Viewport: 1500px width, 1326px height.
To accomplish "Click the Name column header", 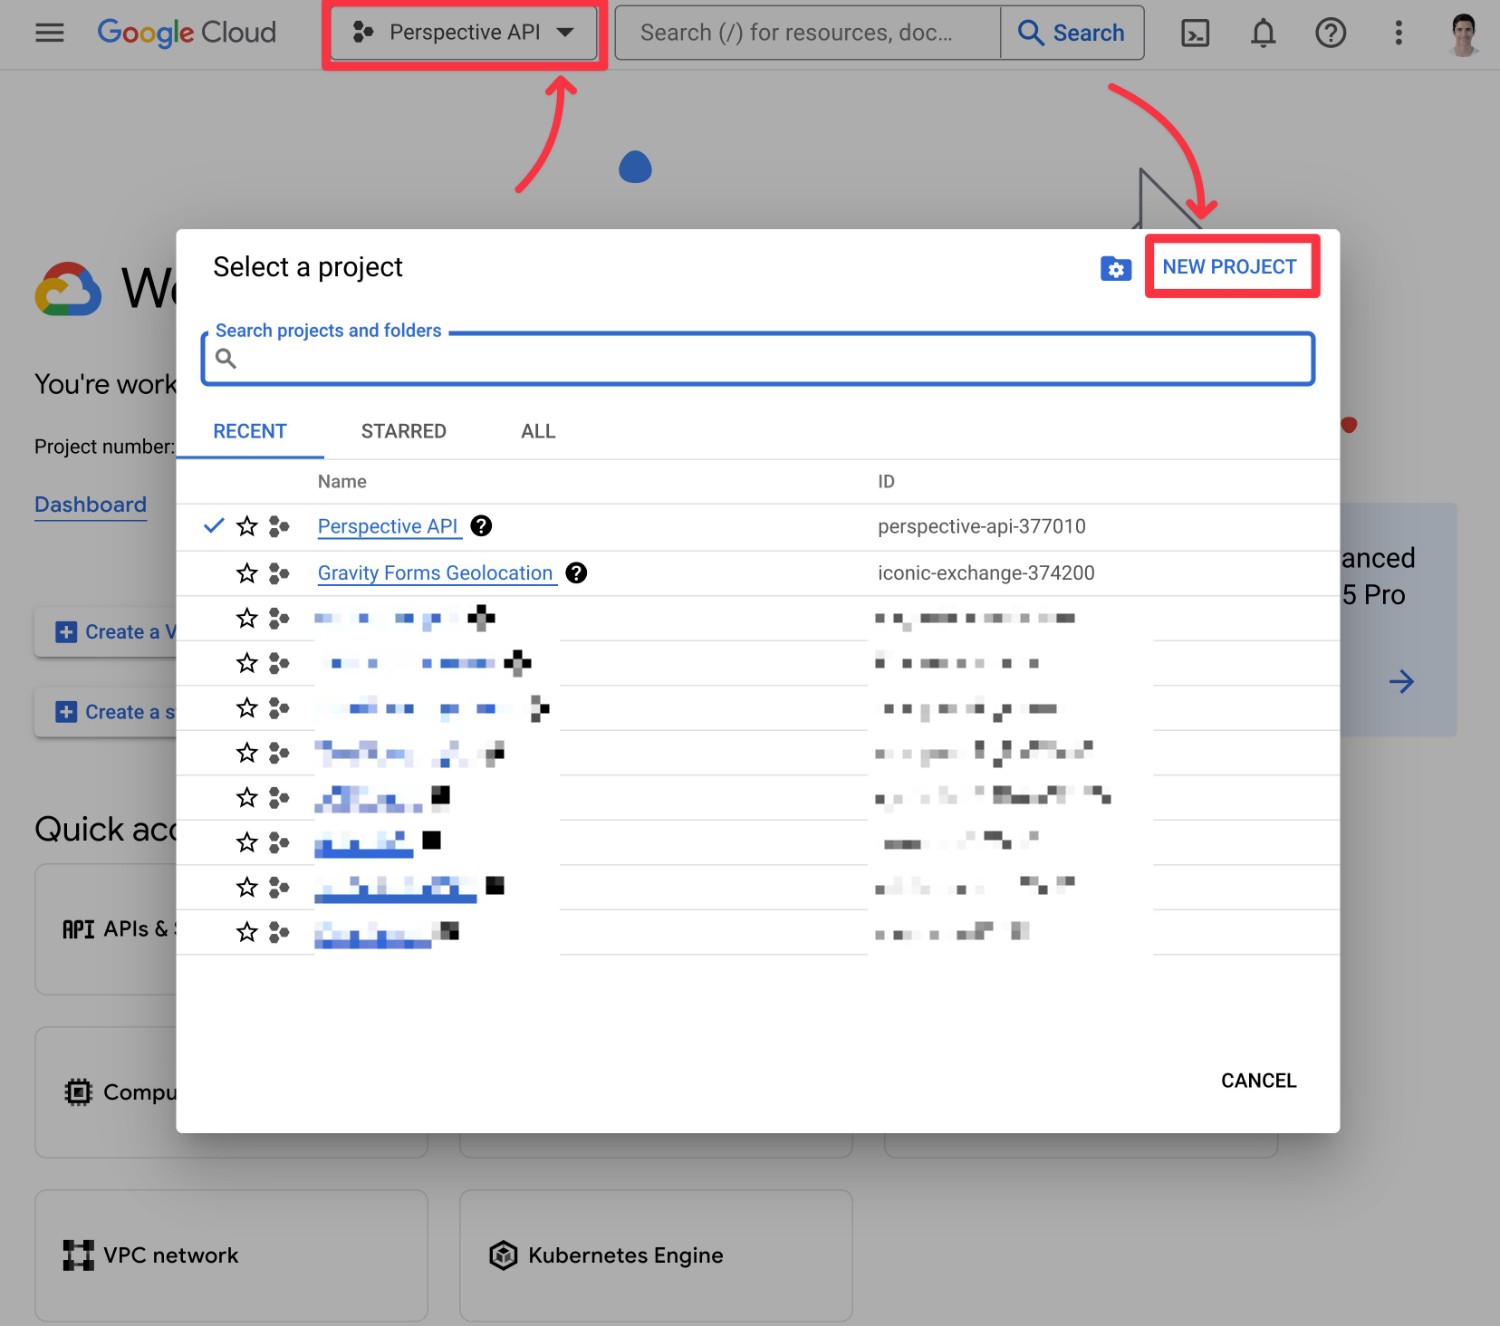I will coord(342,482).
